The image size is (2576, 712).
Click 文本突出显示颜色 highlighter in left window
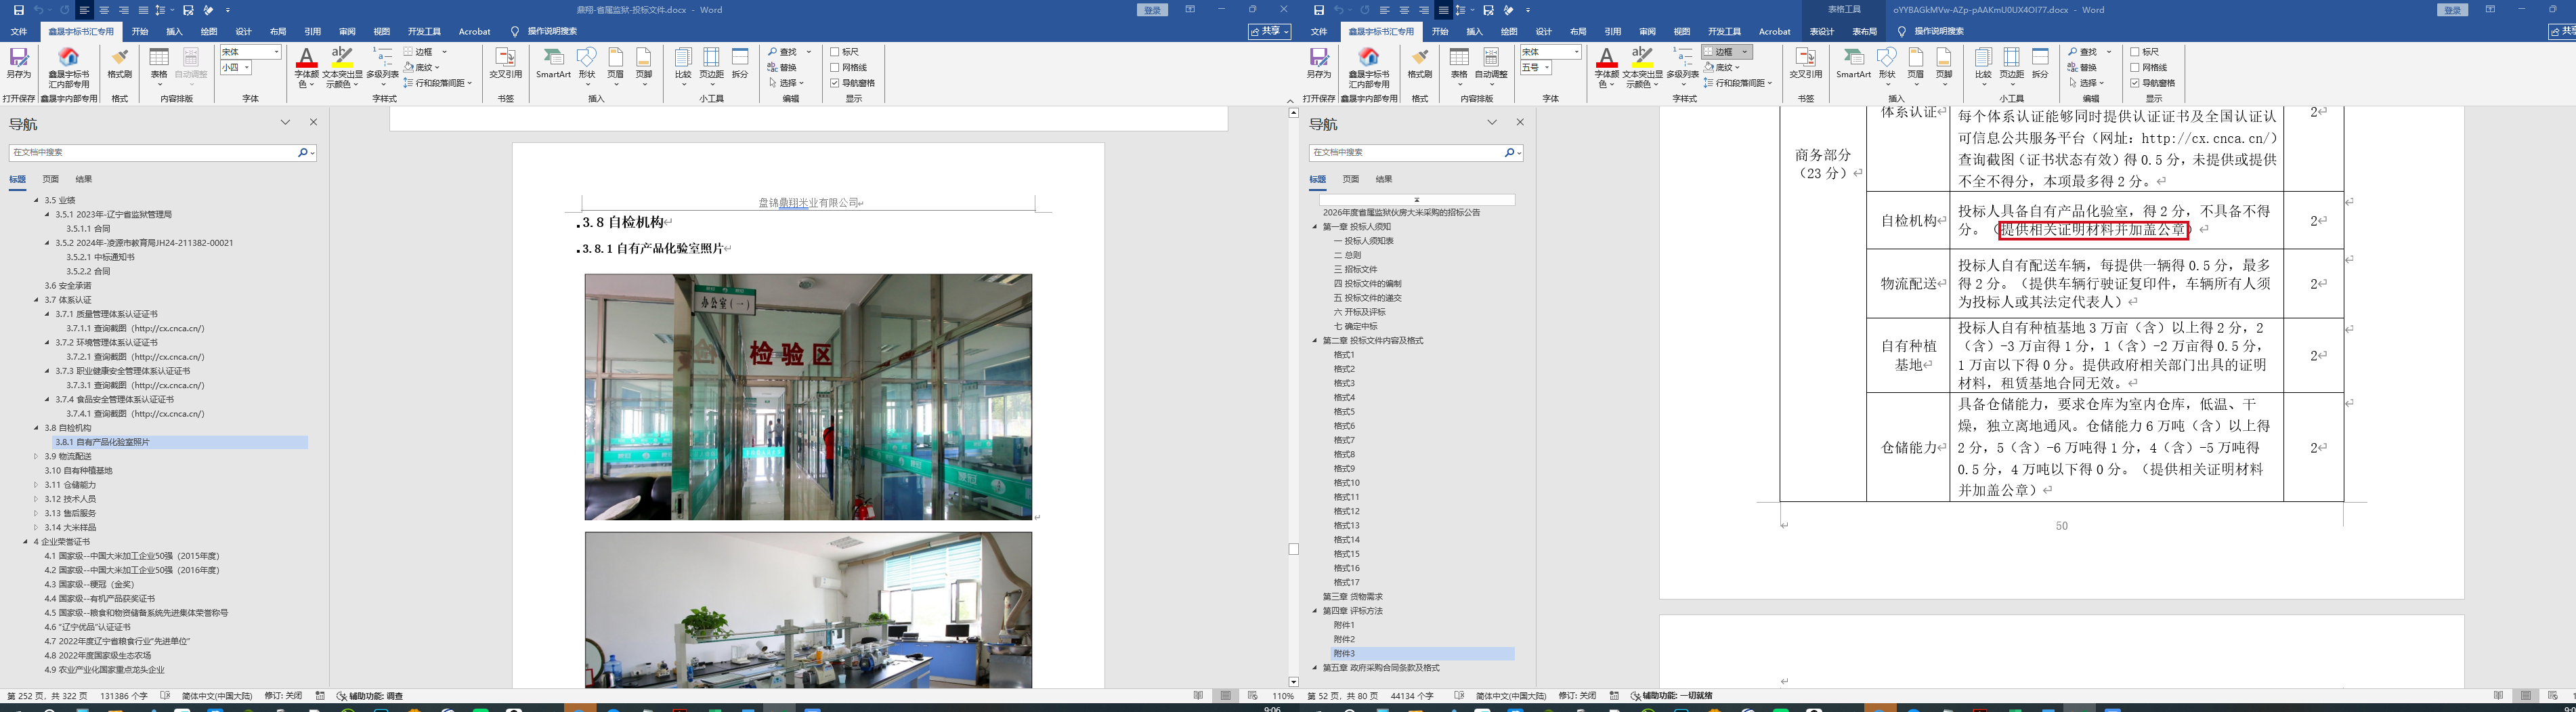pyautogui.click(x=342, y=67)
